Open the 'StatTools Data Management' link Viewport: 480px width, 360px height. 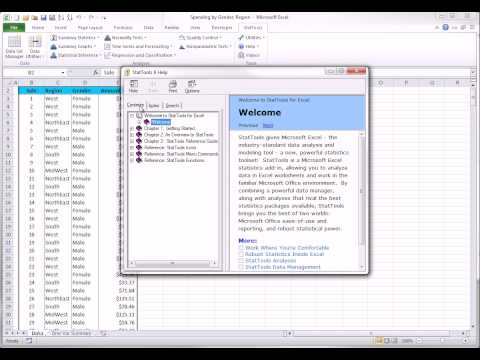[x=283, y=267]
